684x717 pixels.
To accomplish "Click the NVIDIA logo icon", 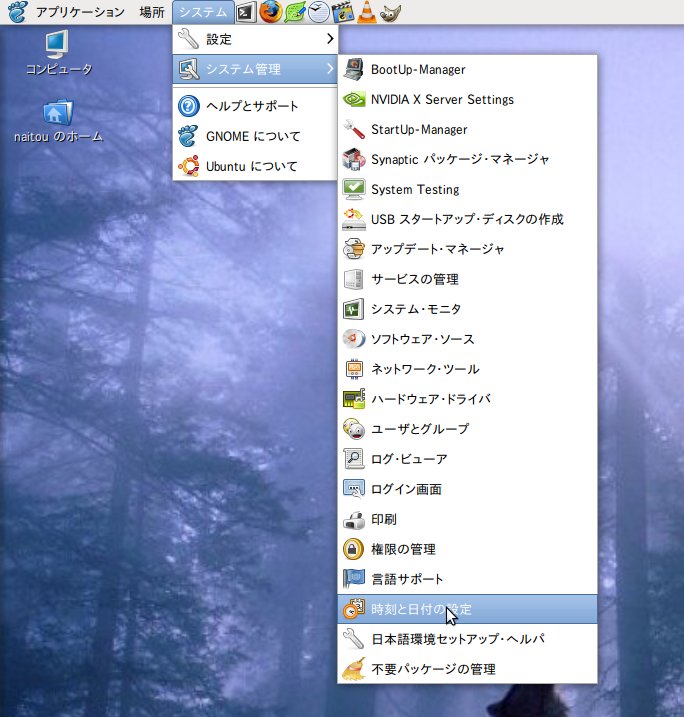I will pyautogui.click(x=354, y=99).
